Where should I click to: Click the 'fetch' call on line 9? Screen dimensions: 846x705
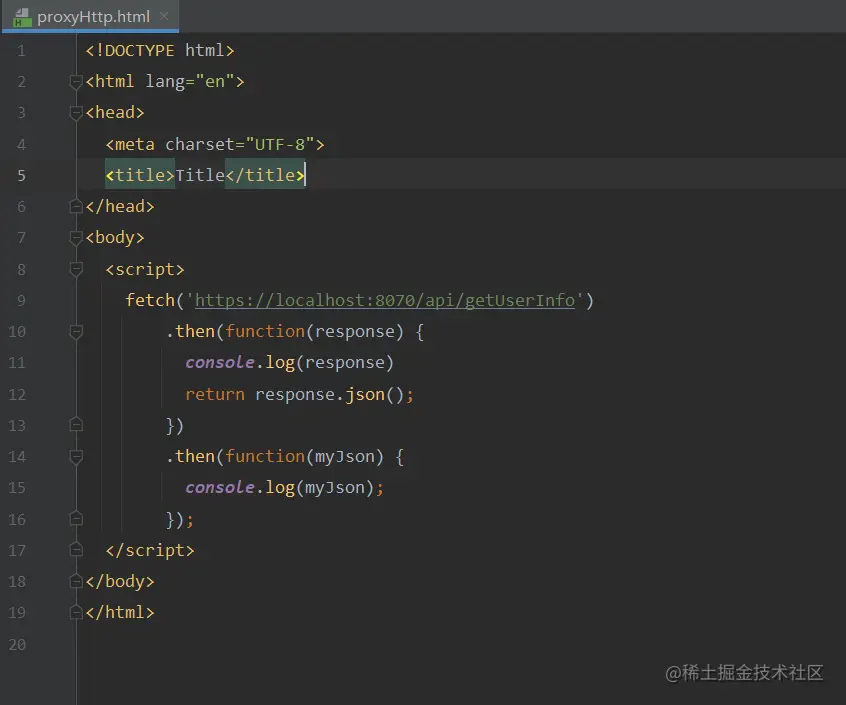click(150, 300)
